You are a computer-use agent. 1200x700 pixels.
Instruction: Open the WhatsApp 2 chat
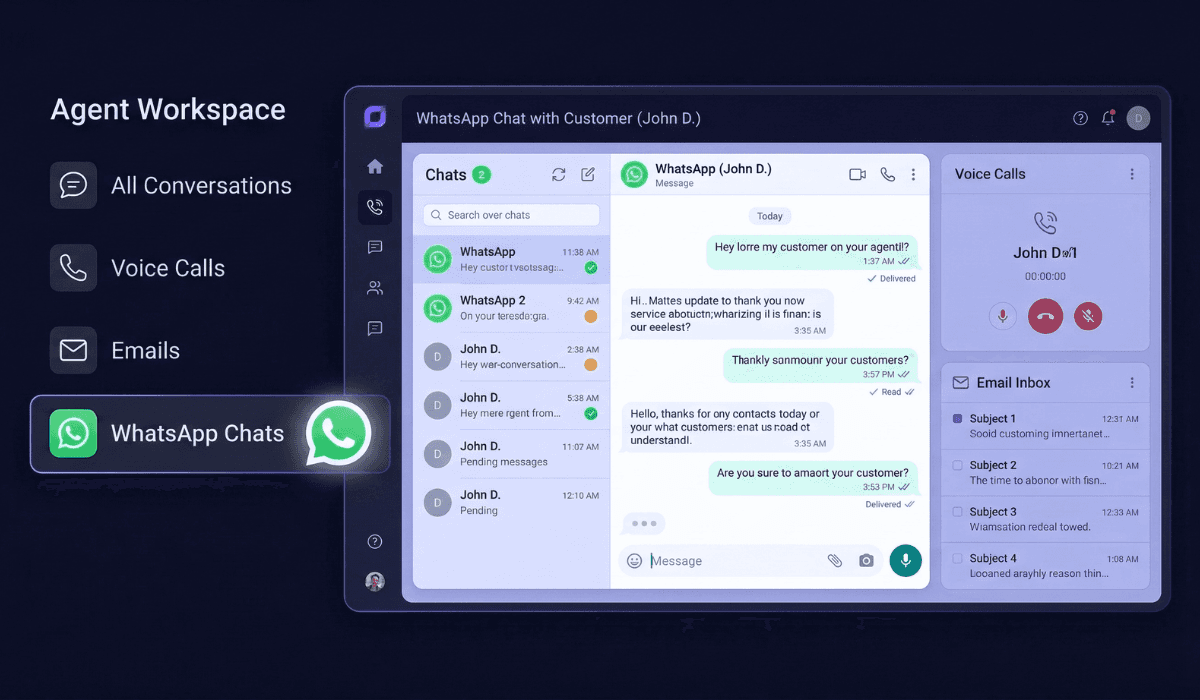tap(511, 308)
